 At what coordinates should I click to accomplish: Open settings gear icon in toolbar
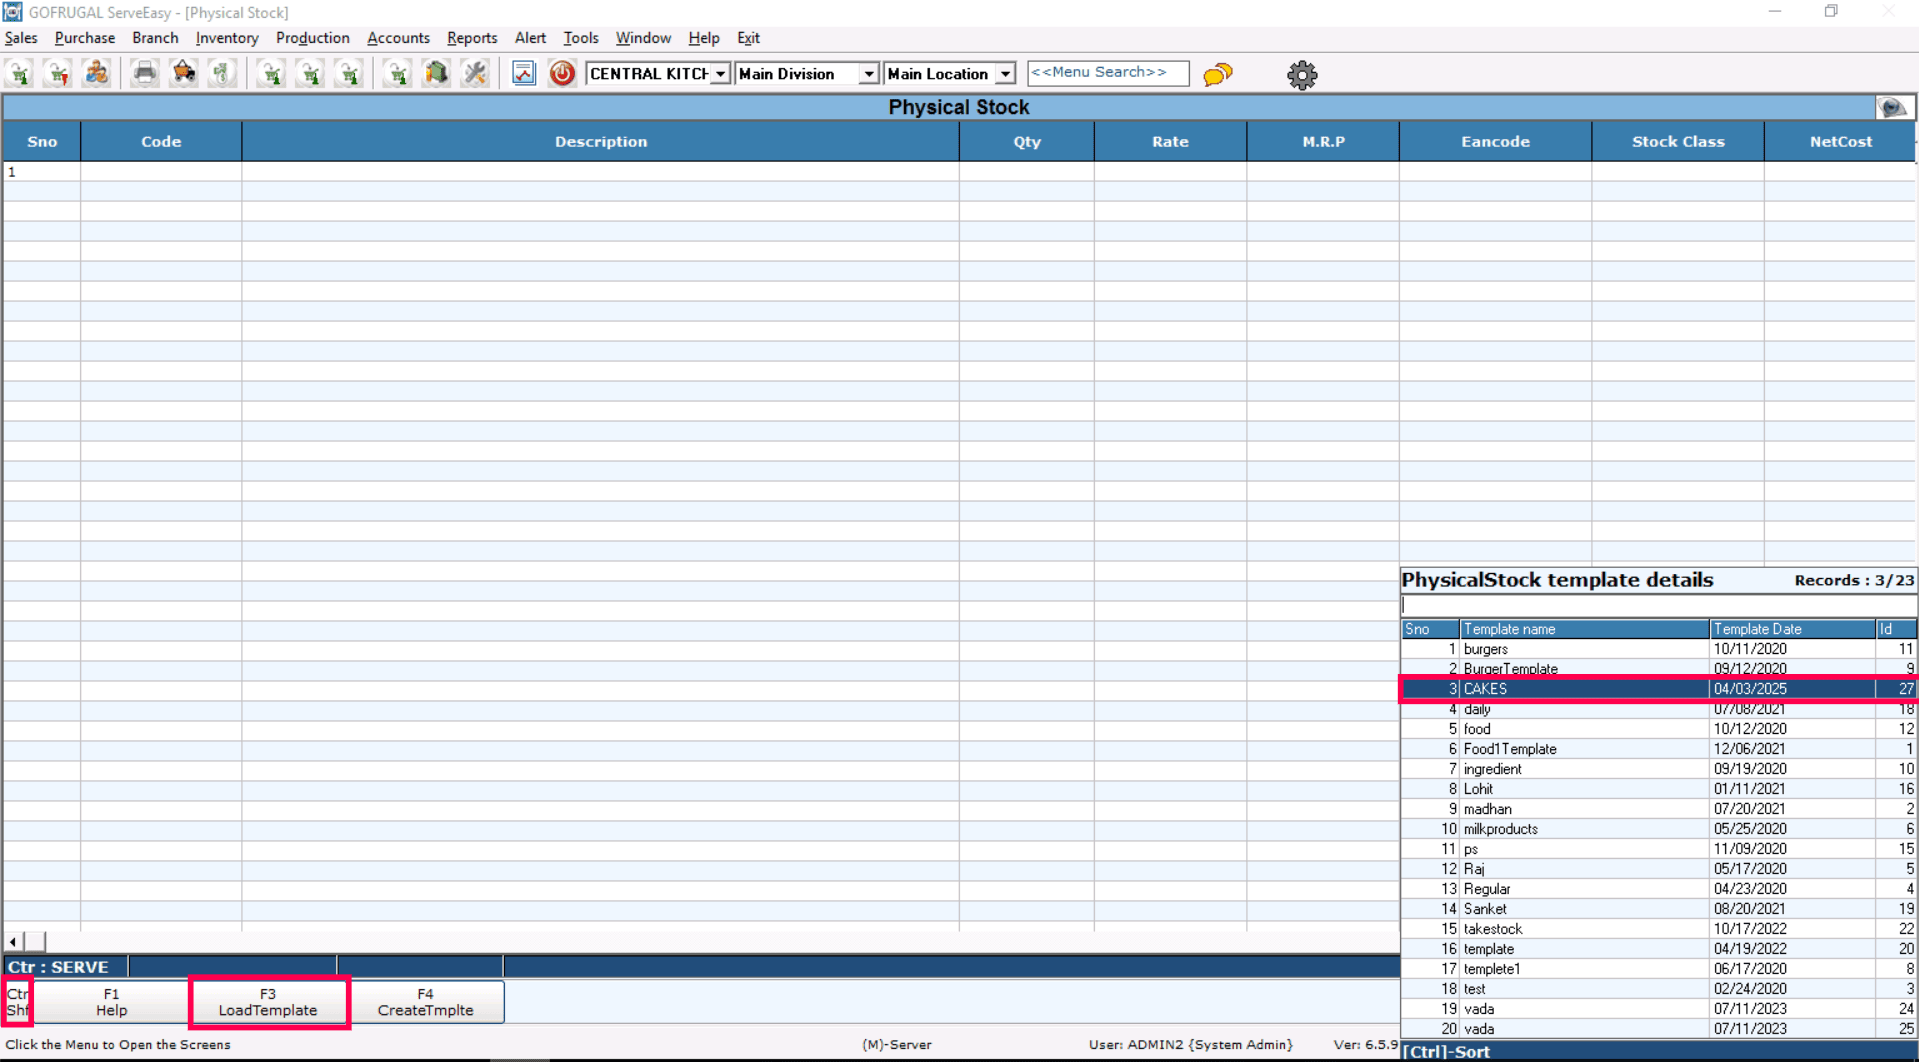point(1301,75)
